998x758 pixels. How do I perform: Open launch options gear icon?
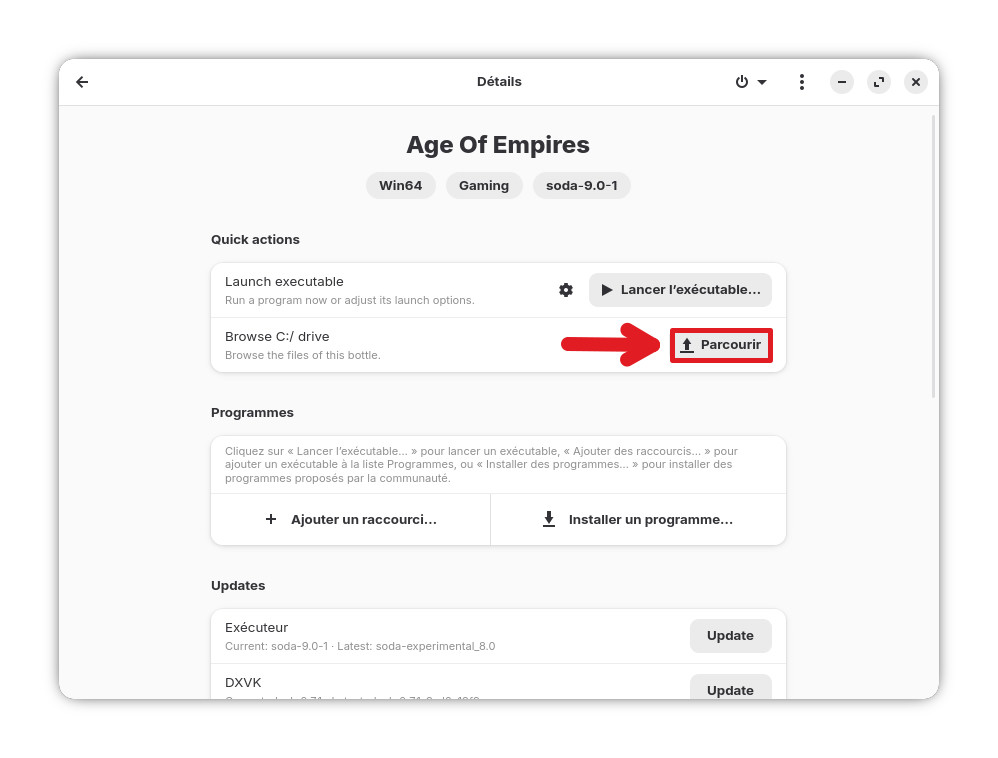pyautogui.click(x=566, y=290)
